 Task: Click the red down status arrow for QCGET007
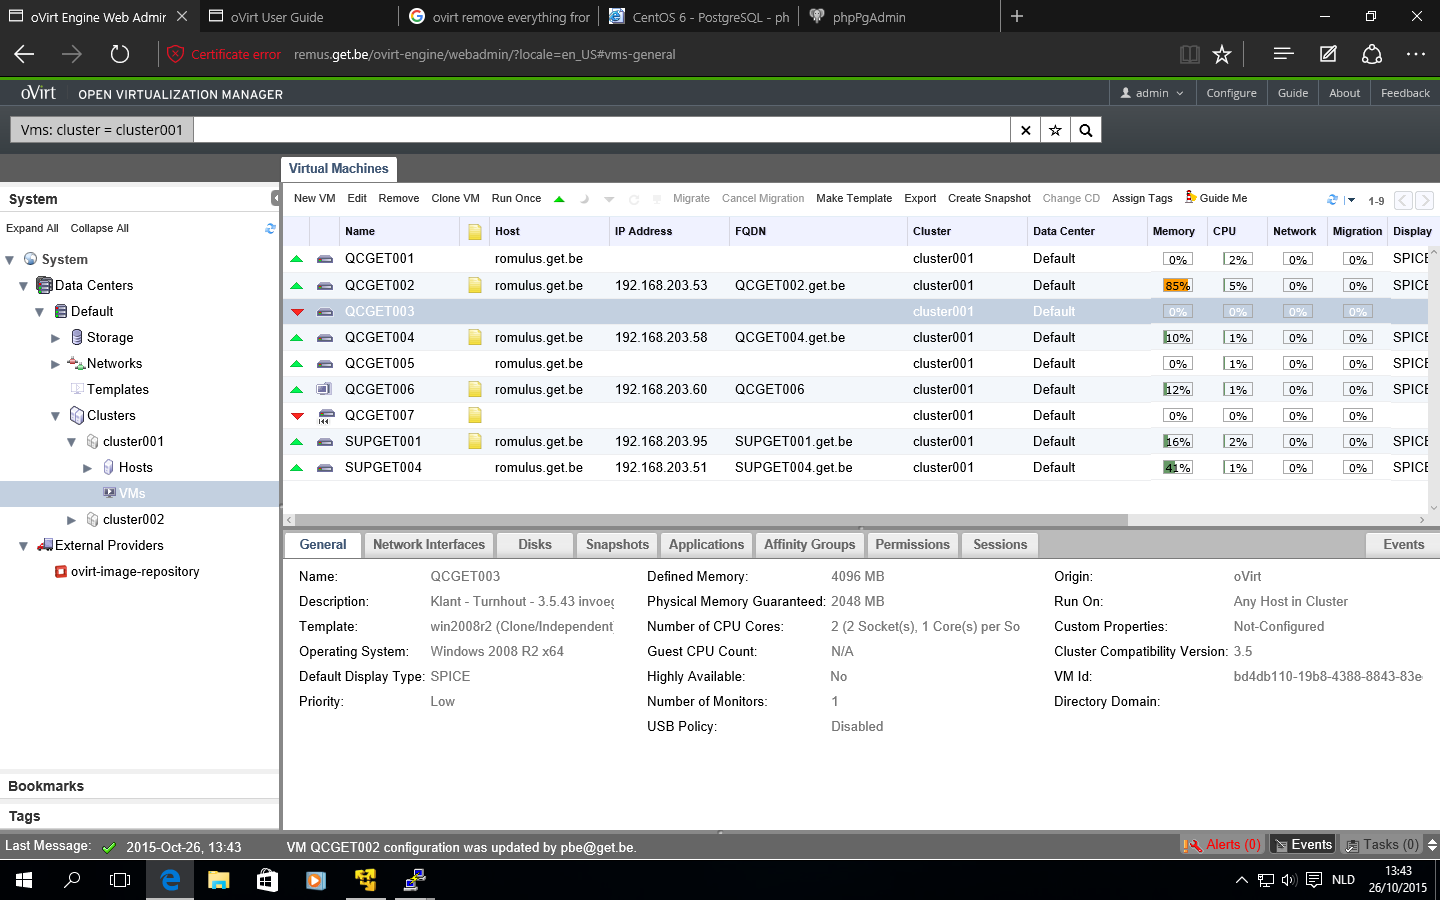coord(297,416)
